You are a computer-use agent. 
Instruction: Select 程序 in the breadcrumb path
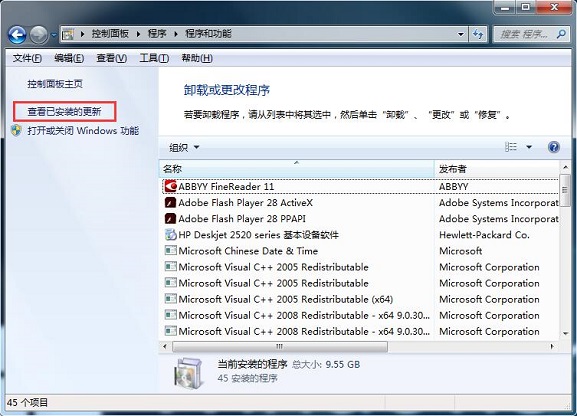tap(157, 34)
